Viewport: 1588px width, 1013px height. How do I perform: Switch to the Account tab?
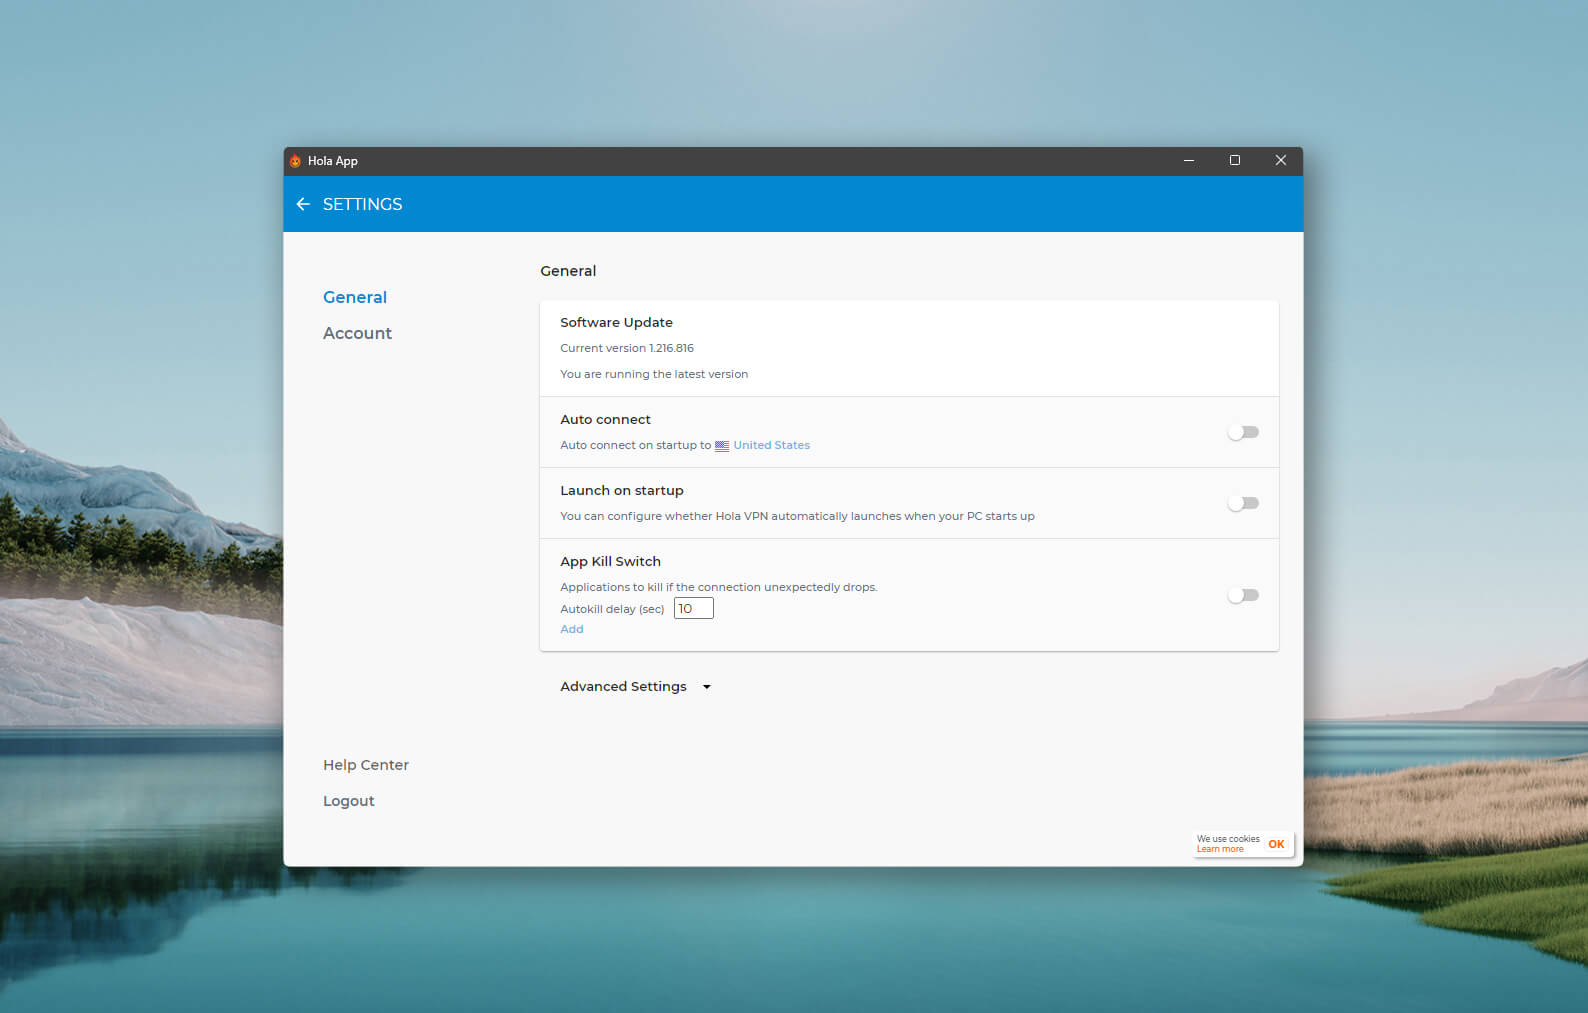[x=357, y=333]
